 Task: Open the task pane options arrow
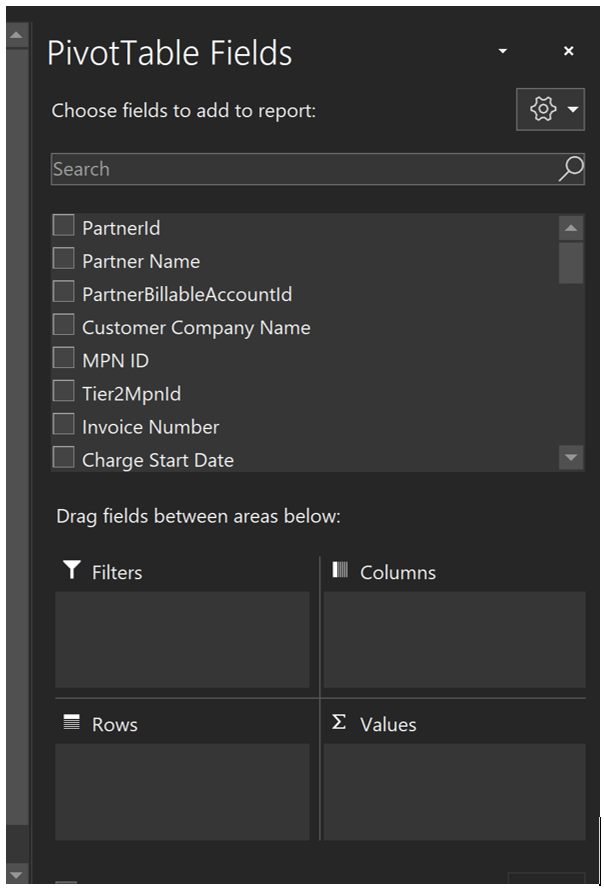click(x=503, y=51)
